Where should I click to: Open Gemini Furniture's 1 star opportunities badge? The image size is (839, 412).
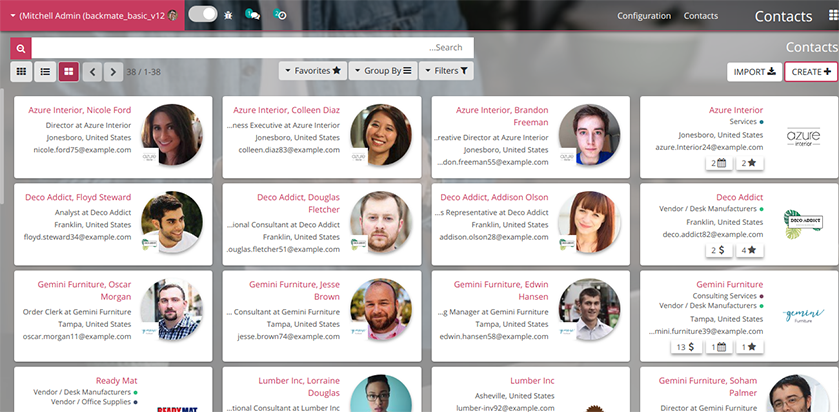(750, 347)
